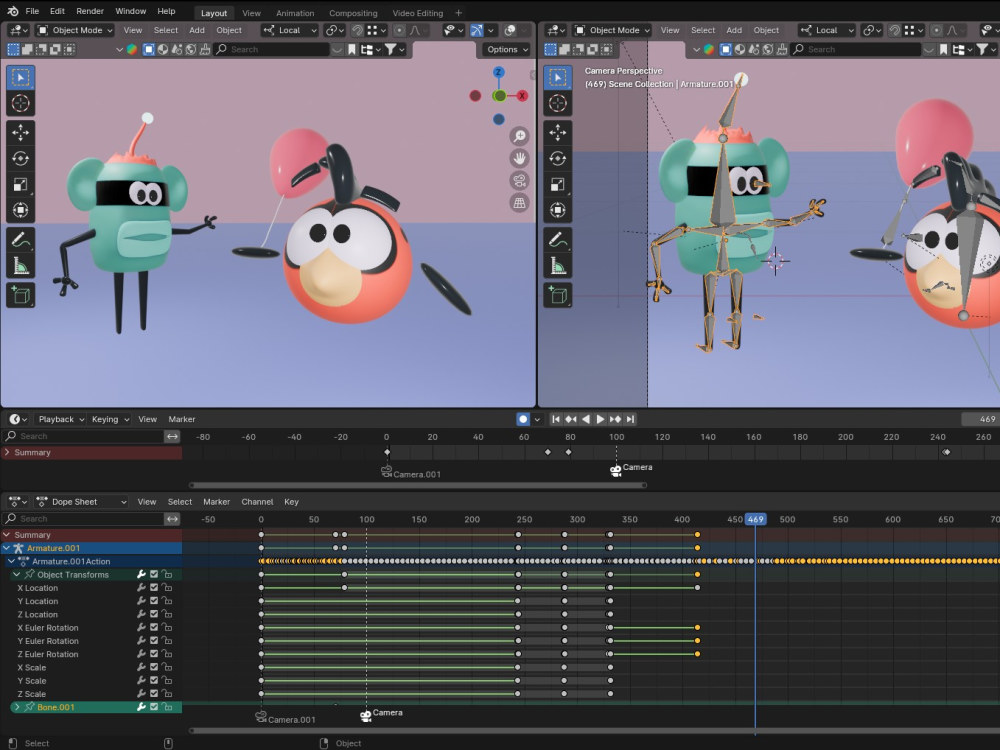Screen dimensions: 1000x750
Task: Click the pan hand icon in left viewport
Action: pyautogui.click(x=520, y=158)
